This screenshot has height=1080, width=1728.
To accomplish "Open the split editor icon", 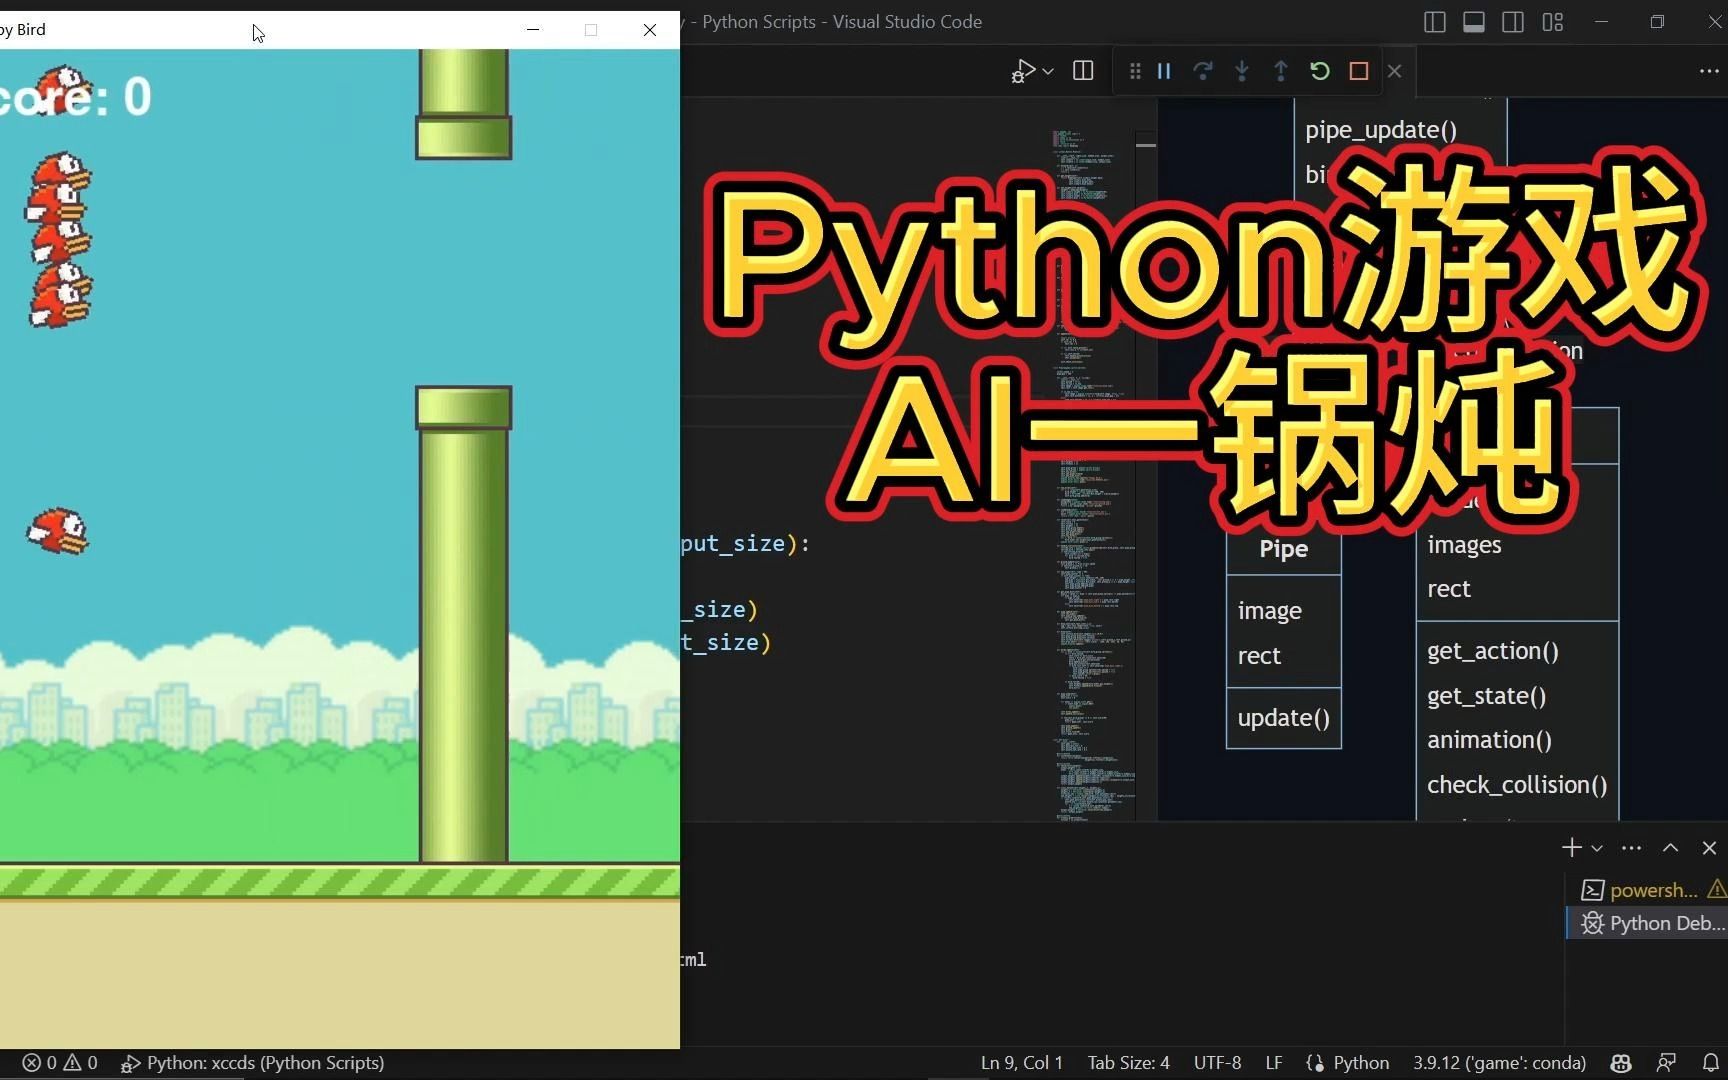I will coord(1082,70).
